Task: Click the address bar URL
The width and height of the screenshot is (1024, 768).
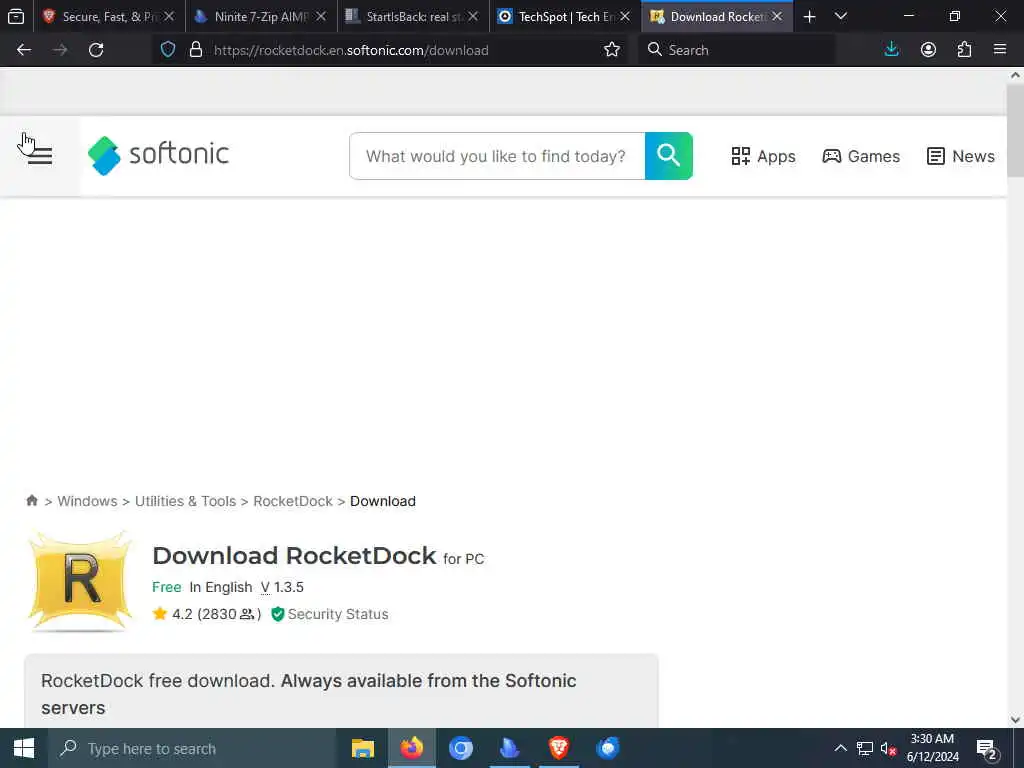Action: coord(351,50)
